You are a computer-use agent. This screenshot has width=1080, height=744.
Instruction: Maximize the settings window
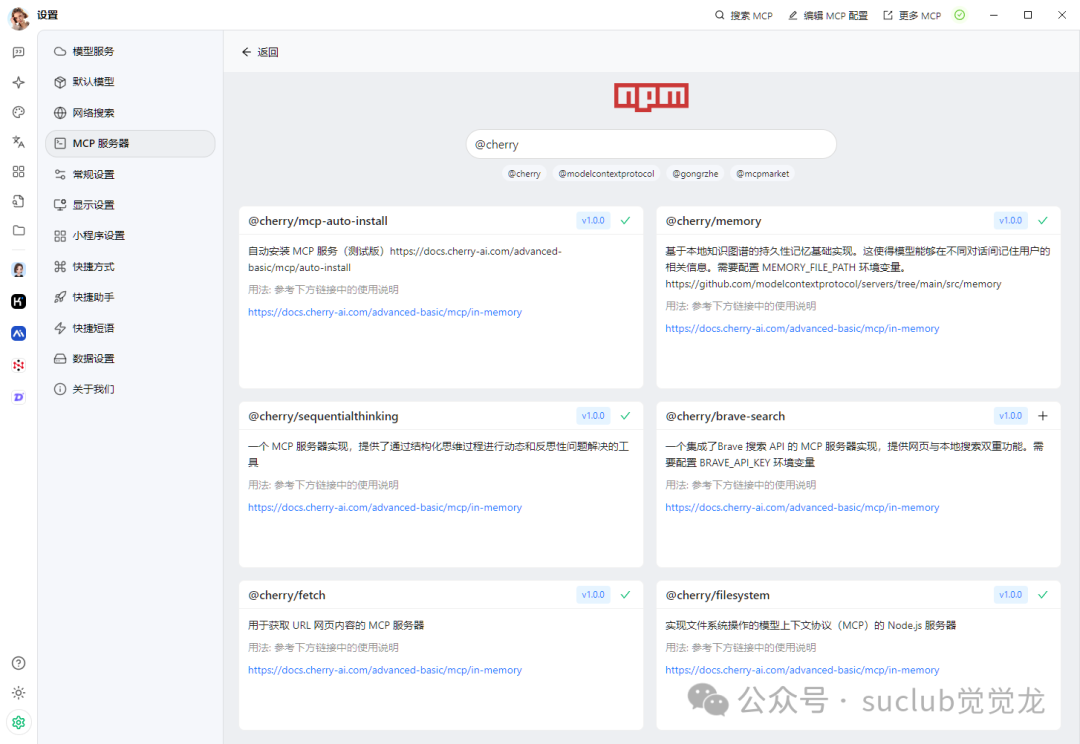tap(1028, 15)
